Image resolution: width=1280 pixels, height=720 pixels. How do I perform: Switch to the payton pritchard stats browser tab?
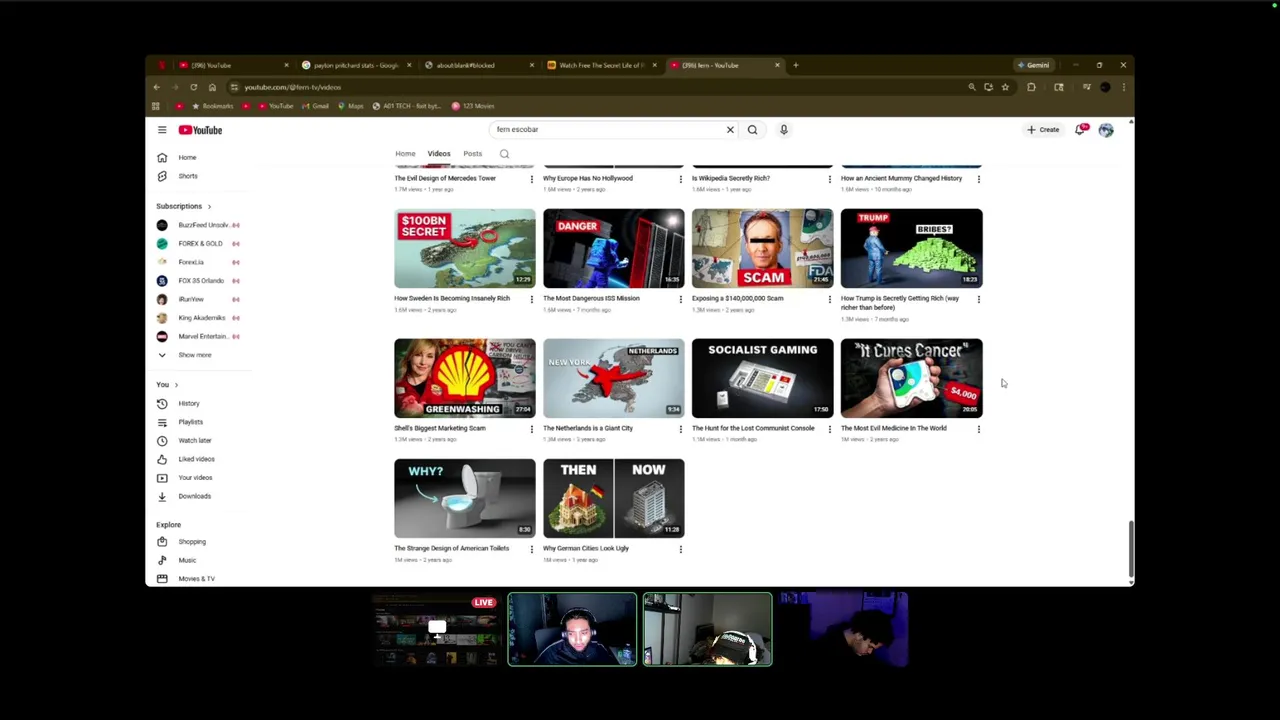(x=355, y=65)
